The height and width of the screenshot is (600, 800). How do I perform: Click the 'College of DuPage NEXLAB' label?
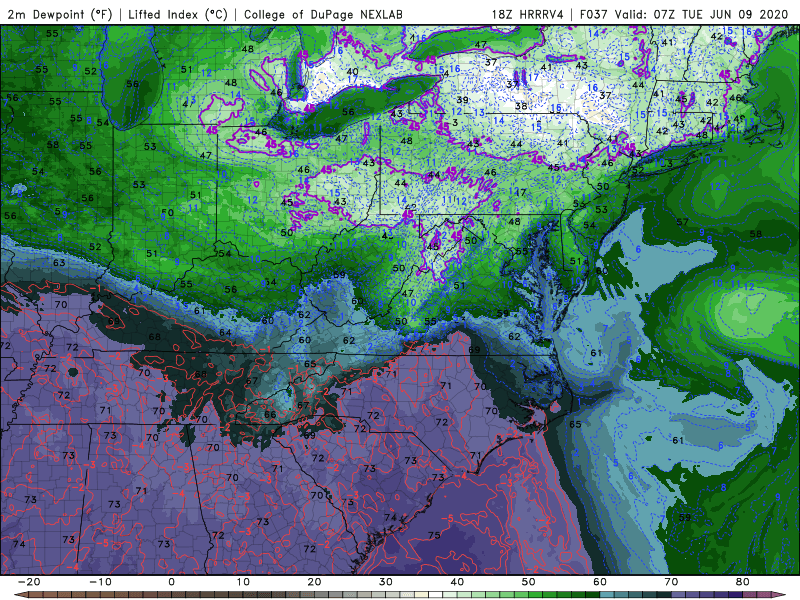pyautogui.click(x=323, y=14)
